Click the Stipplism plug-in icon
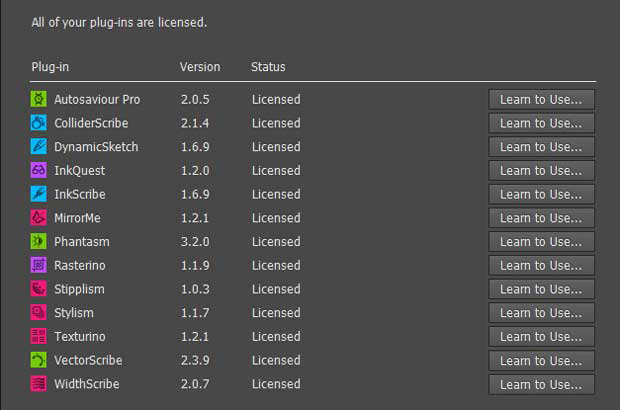Screen dimensions: 620x410 click(39, 289)
